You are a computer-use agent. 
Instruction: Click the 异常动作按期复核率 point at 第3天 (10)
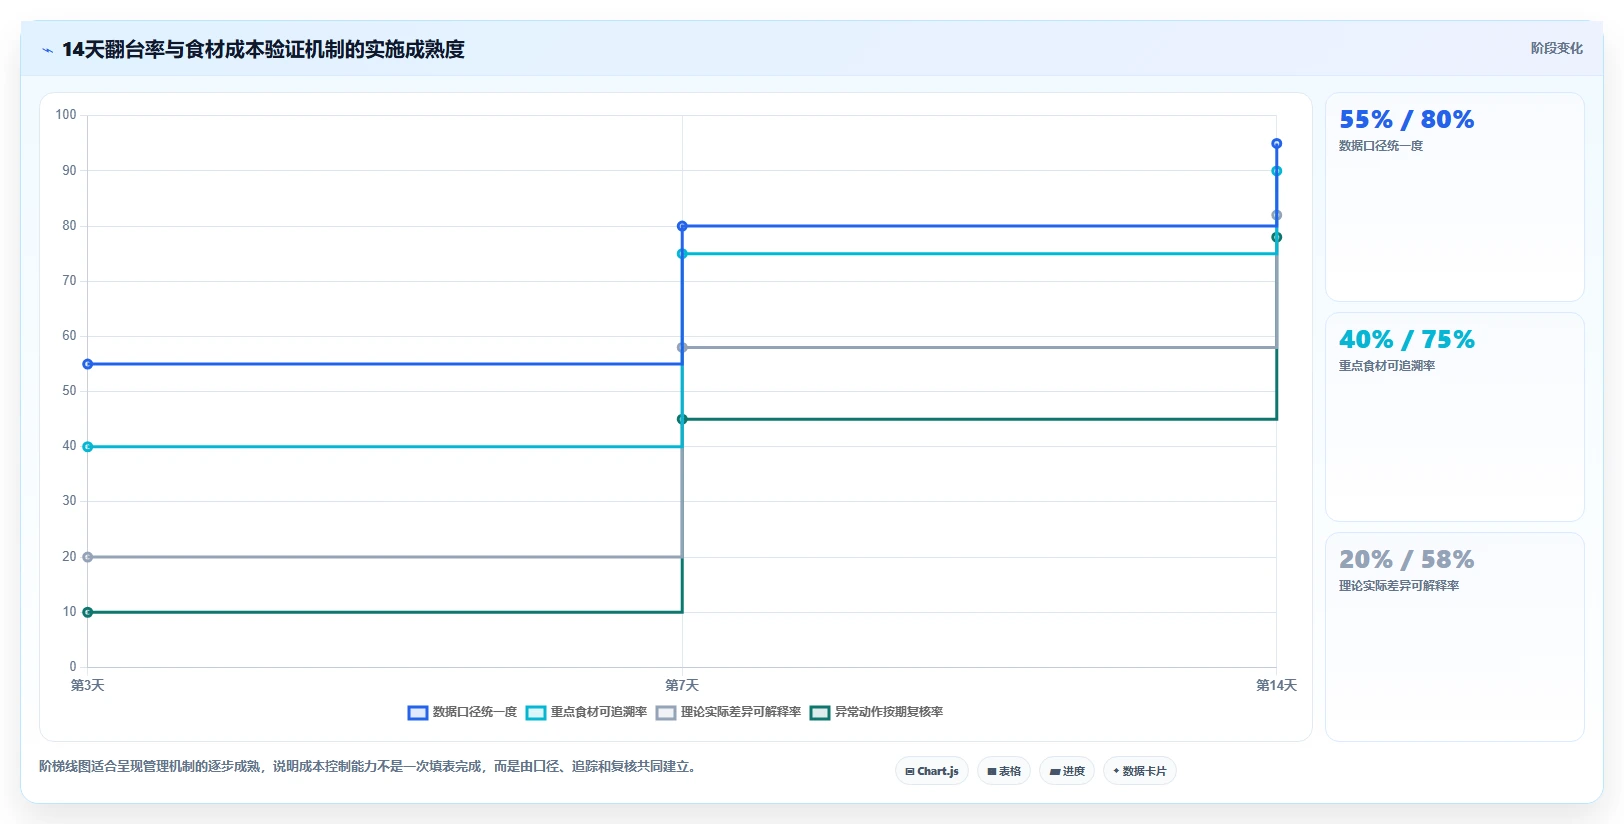pyautogui.click(x=88, y=612)
